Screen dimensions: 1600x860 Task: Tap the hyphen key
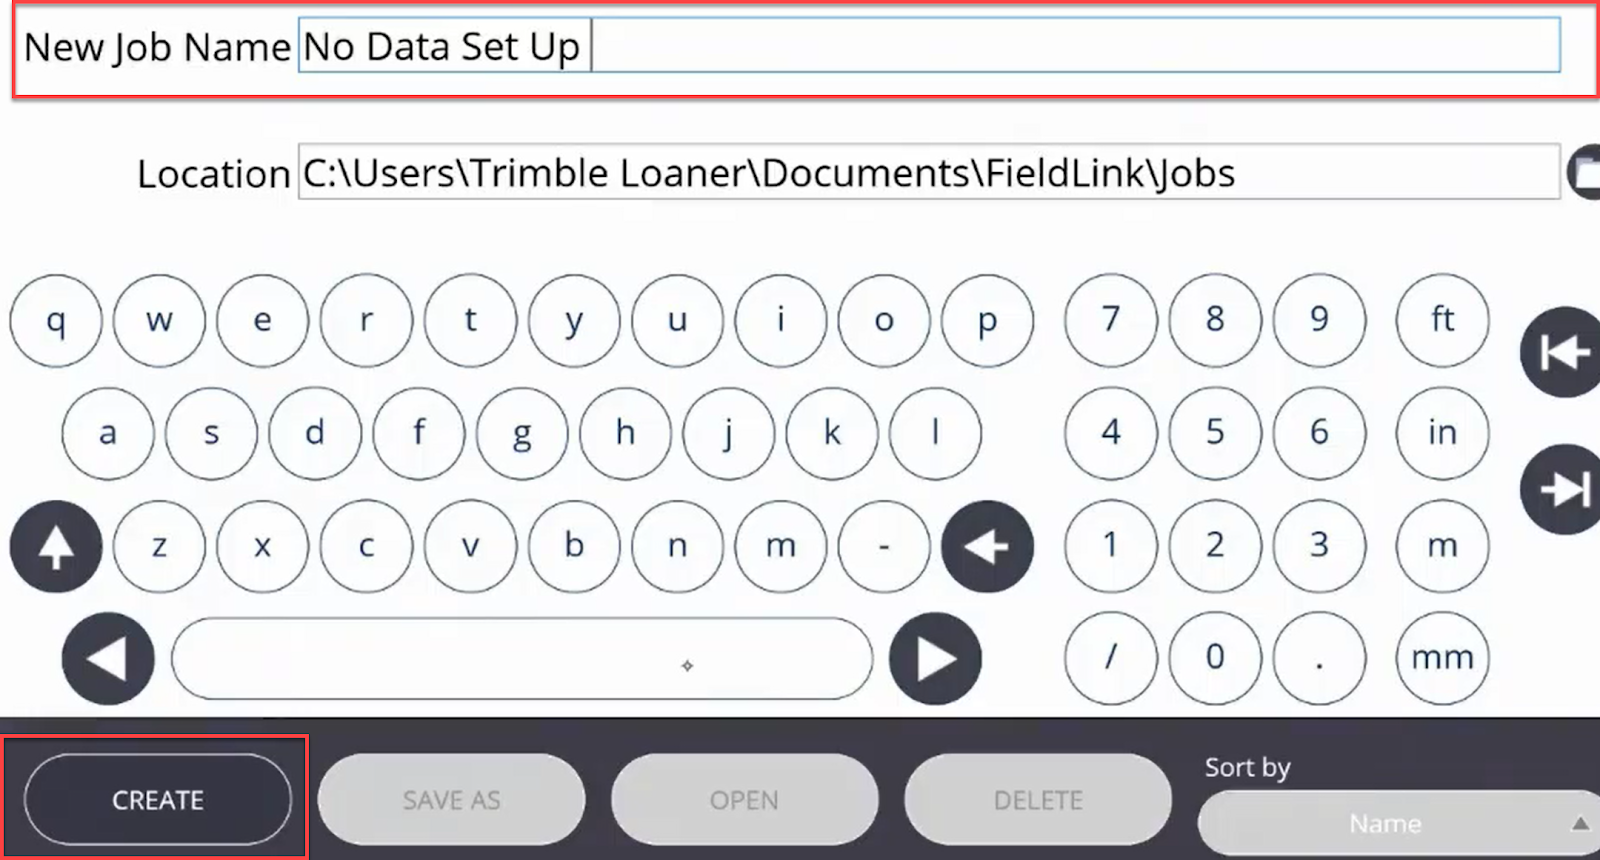click(x=884, y=546)
